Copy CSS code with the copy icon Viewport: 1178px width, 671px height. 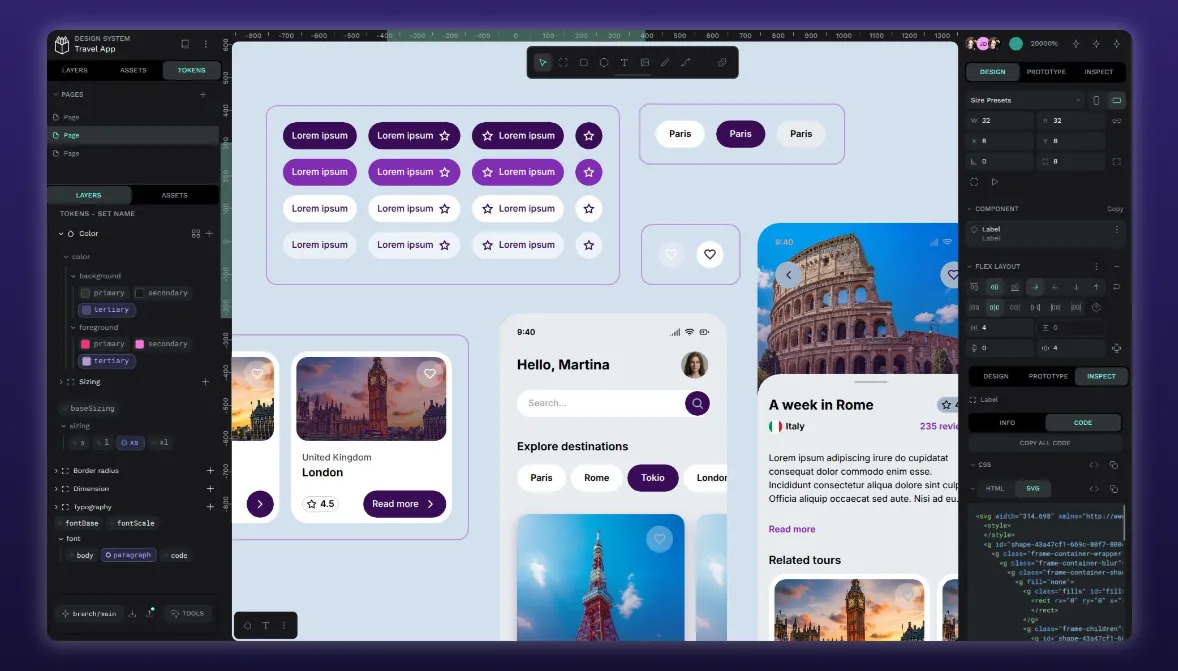click(x=1113, y=465)
